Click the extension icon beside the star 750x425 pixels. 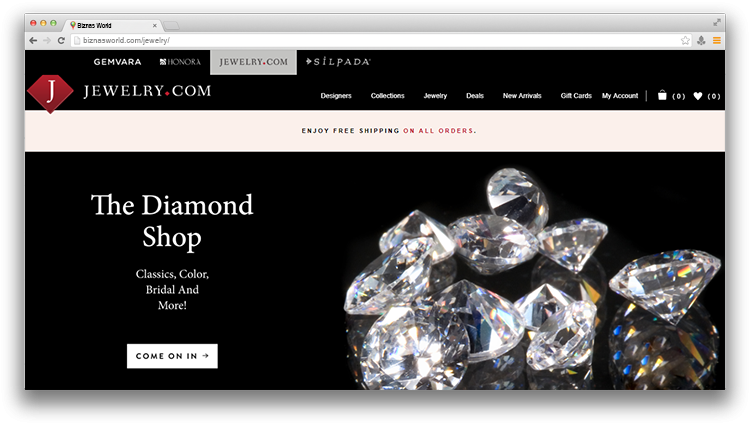coord(701,41)
